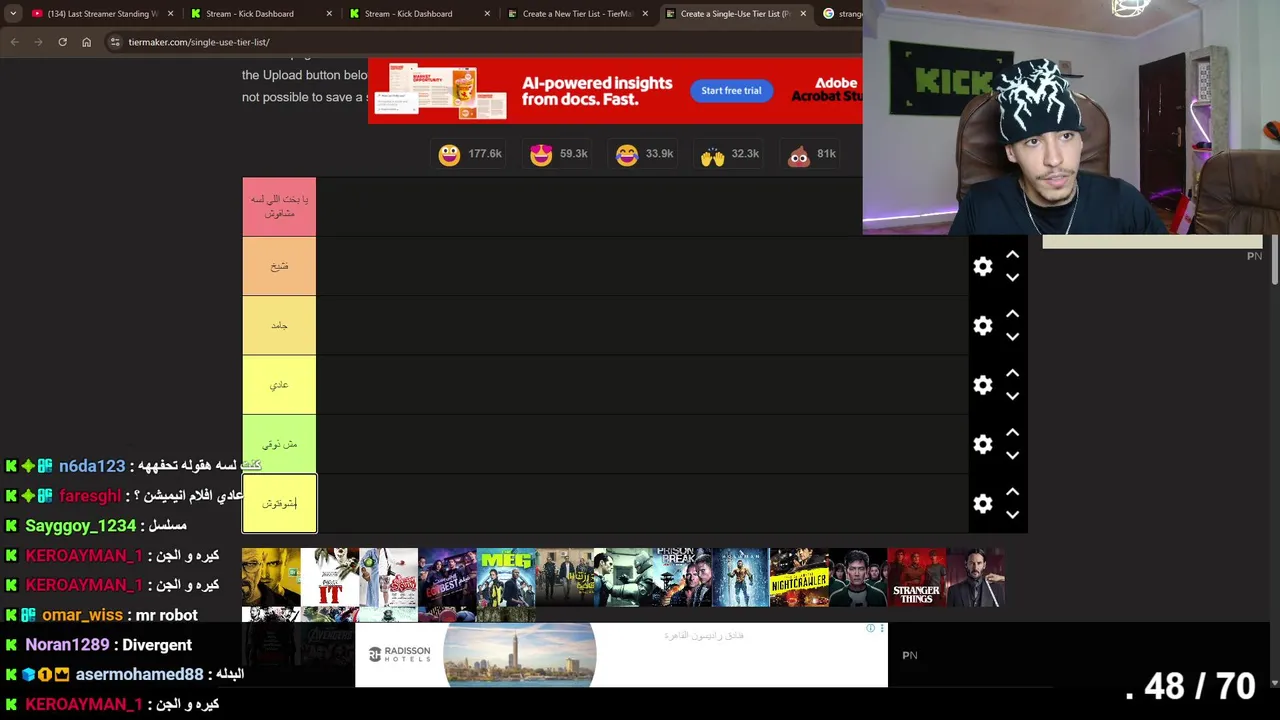Move the عادي tier row up

[1012, 373]
